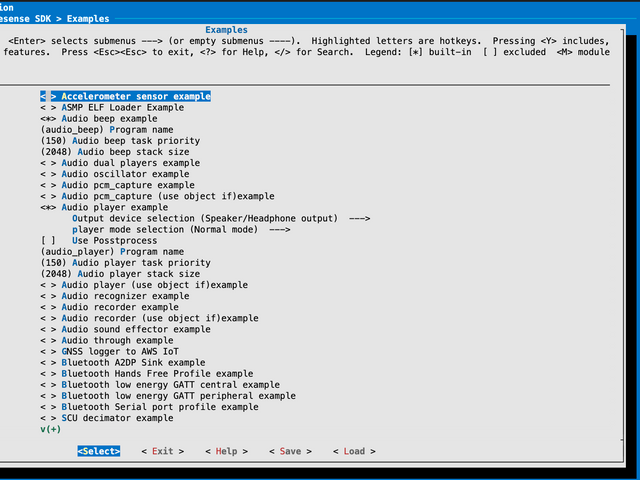Click the Save button

(x=290, y=451)
